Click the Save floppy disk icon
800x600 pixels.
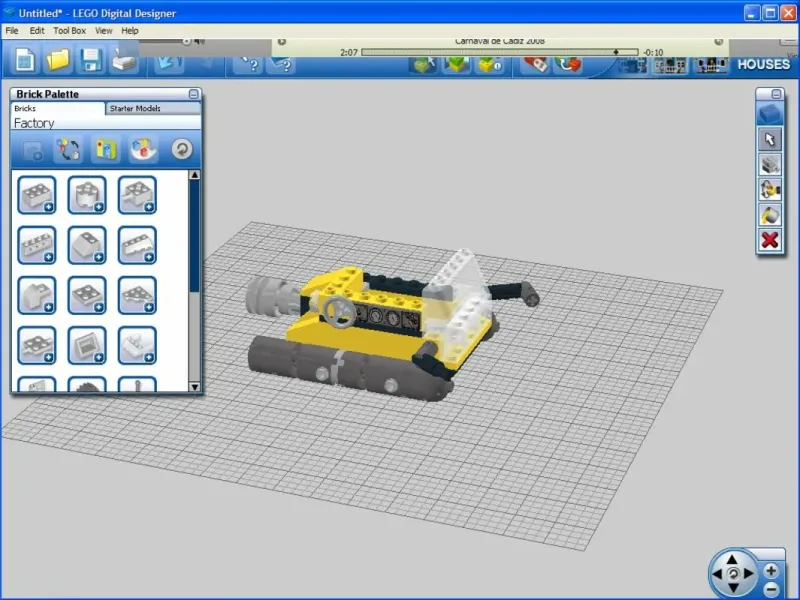click(x=91, y=60)
